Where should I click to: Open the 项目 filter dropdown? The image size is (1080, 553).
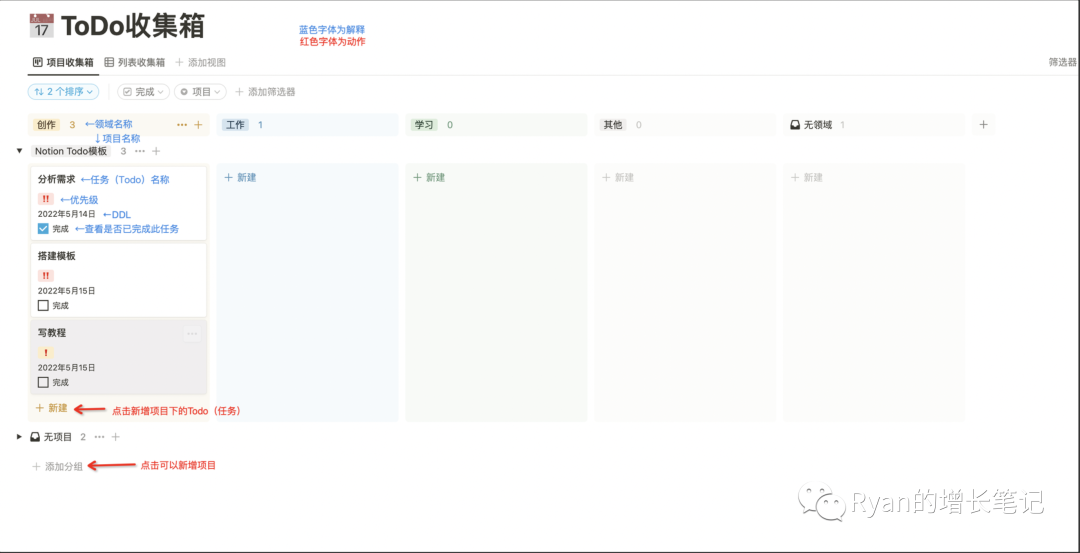200,92
